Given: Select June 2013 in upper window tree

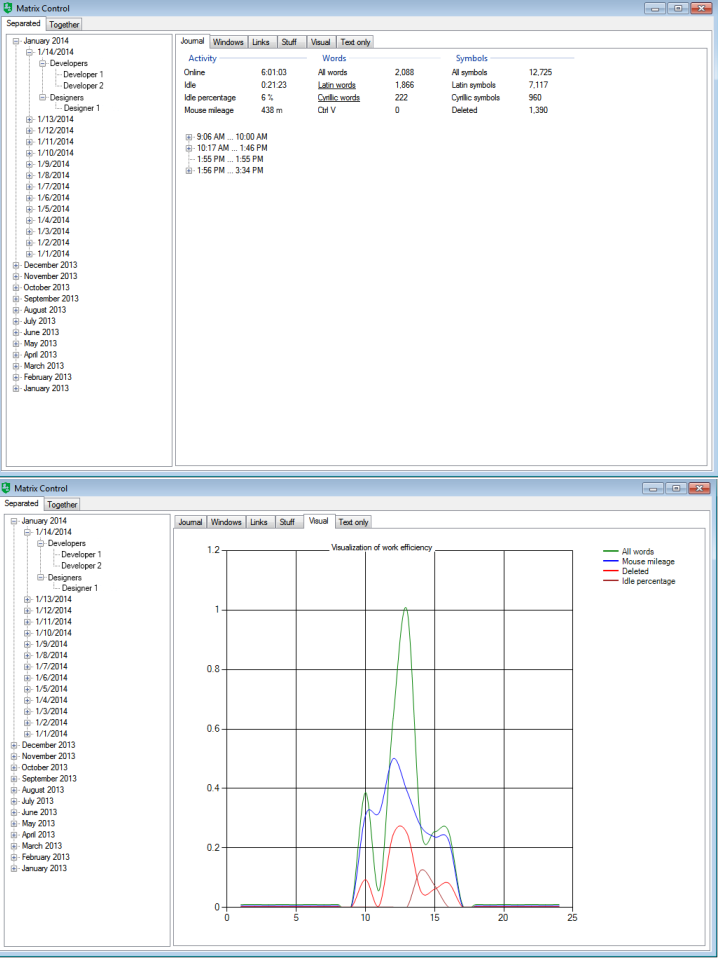Looking at the screenshot, I should point(41,332).
